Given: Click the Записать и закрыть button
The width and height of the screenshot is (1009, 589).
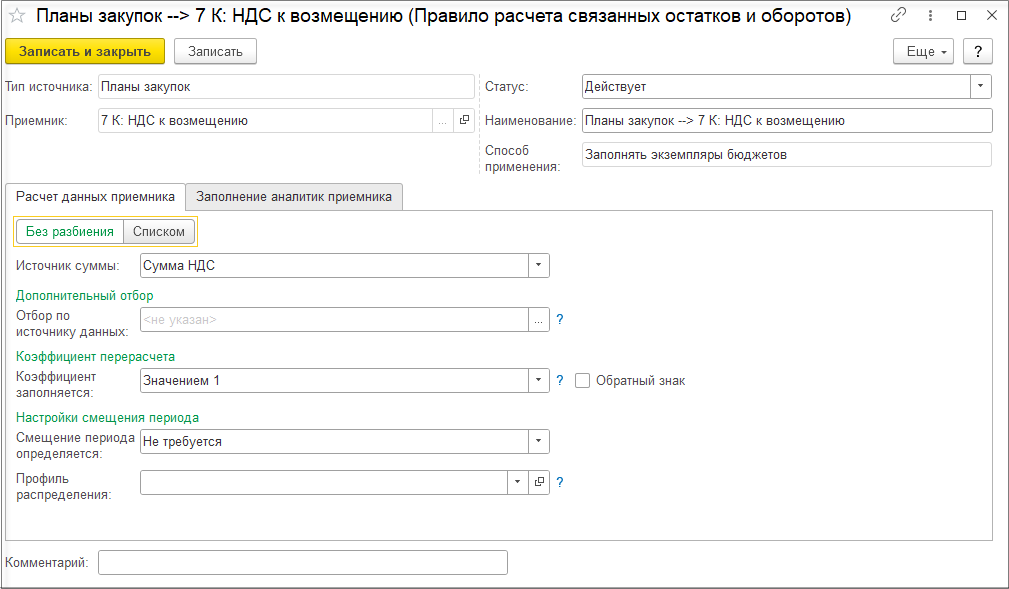Looking at the screenshot, I should (x=84, y=51).
